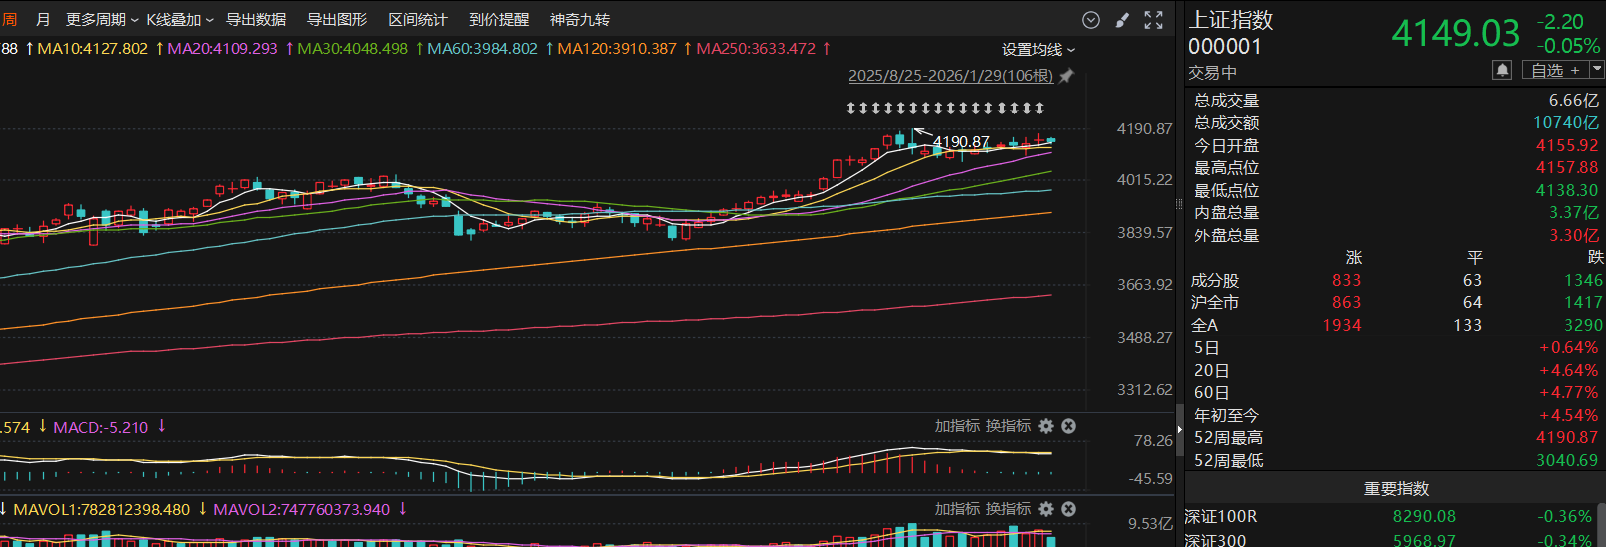The image size is (1606, 547).
Task: Enable 神奇九转 indicator
Action: click(x=580, y=20)
